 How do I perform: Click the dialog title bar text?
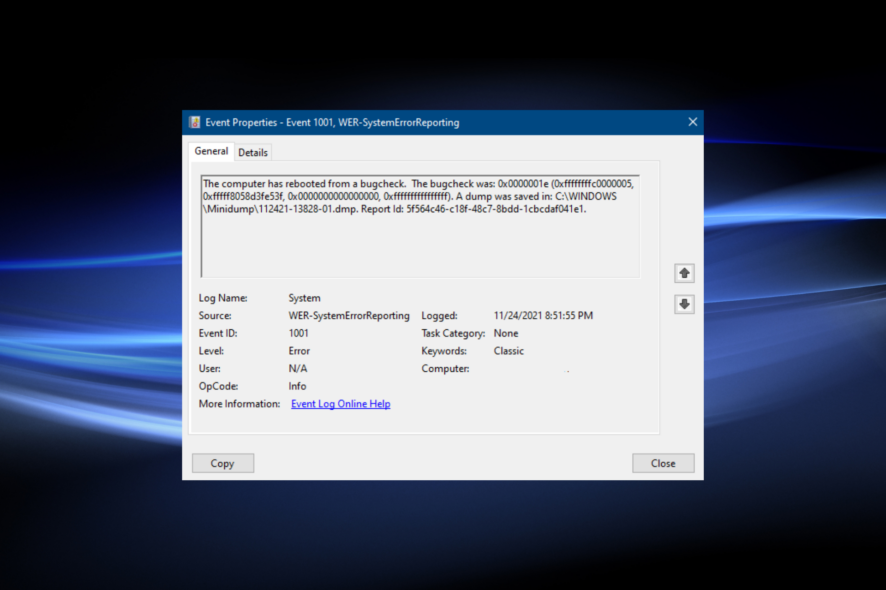(332, 123)
